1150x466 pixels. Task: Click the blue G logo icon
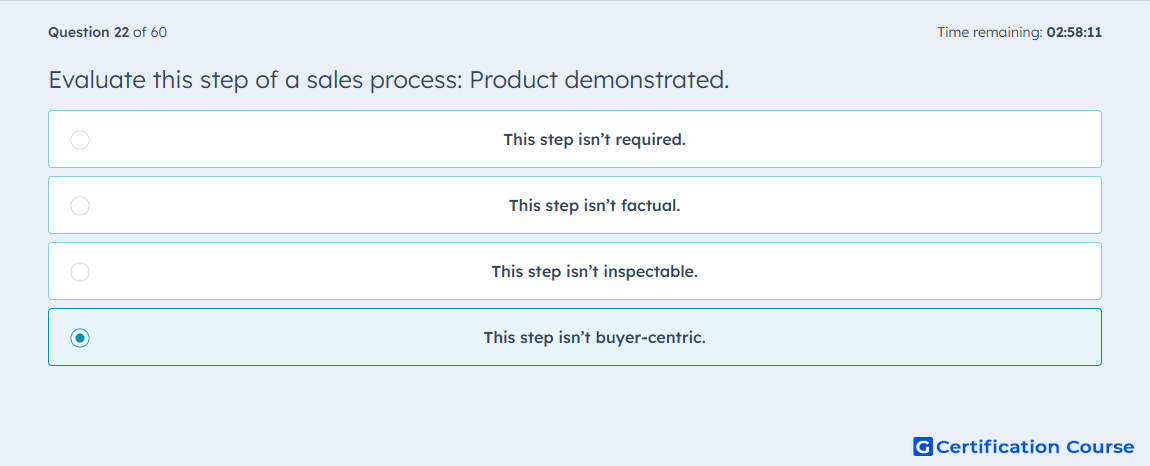pyautogui.click(x=923, y=446)
